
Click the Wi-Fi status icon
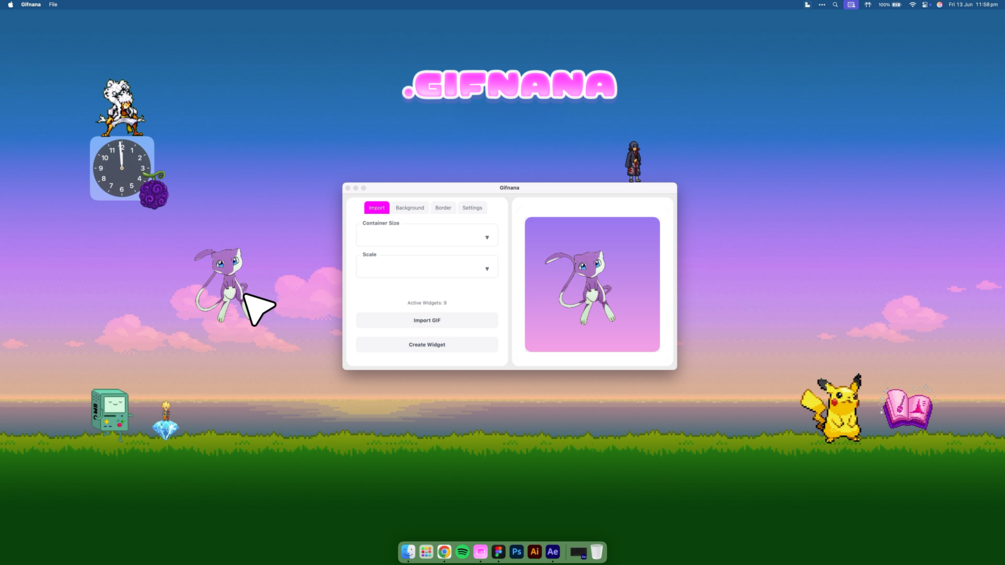(912, 4)
